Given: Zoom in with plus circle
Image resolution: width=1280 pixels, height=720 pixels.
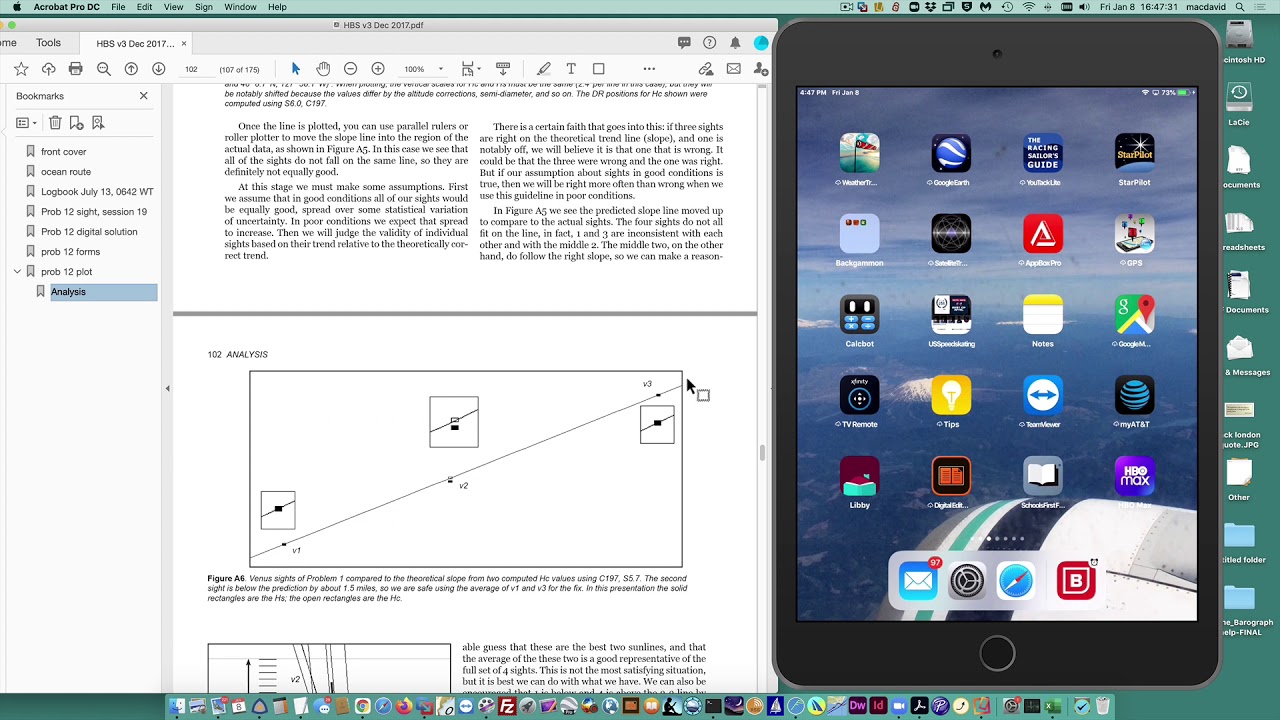Looking at the screenshot, I should click(x=378, y=69).
